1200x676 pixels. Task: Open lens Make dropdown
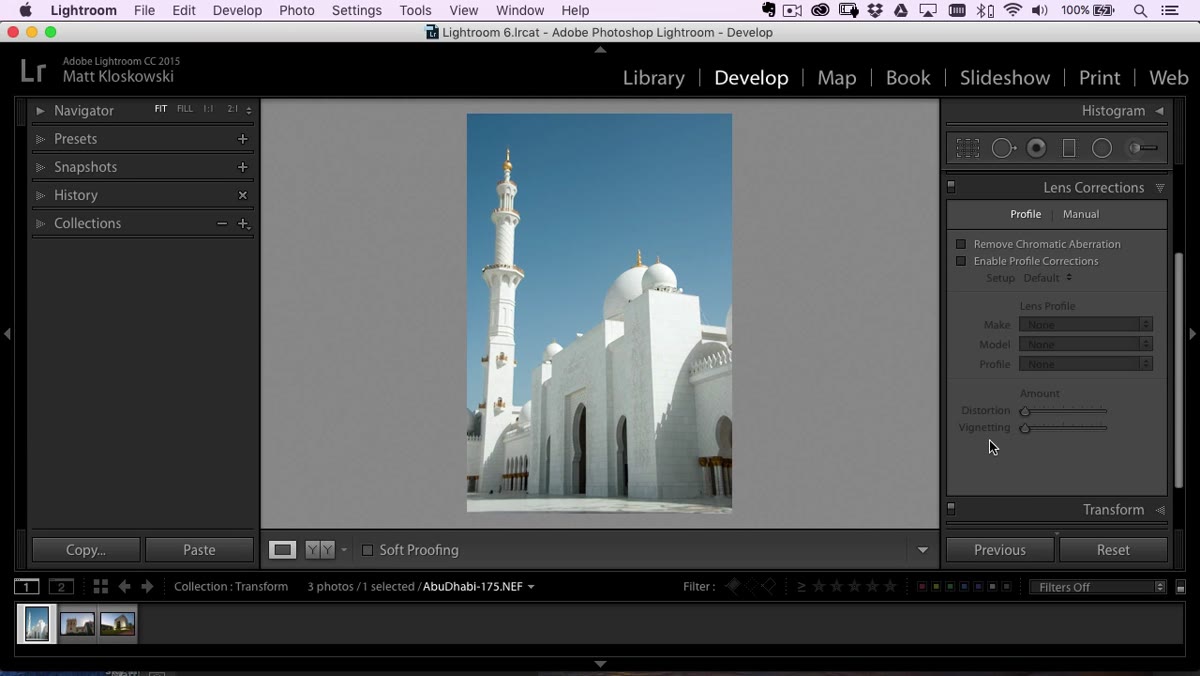point(1086,324)
